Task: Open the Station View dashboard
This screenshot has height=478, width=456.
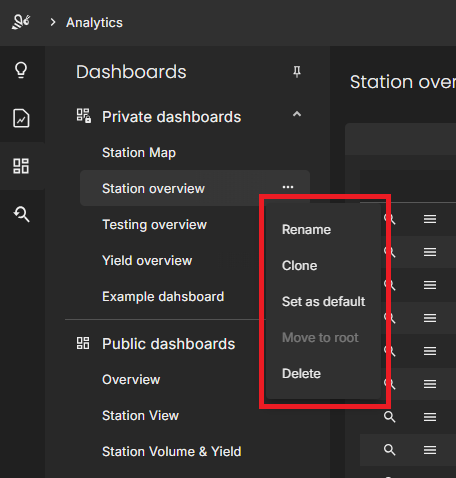Action: [x=140, y=415]
